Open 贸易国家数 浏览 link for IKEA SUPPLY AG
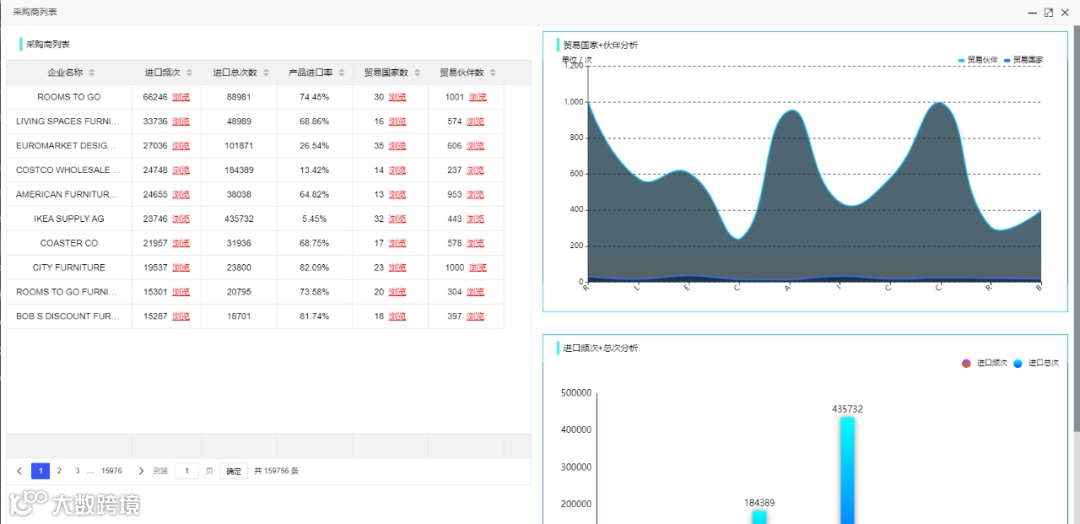 [397, 219]
